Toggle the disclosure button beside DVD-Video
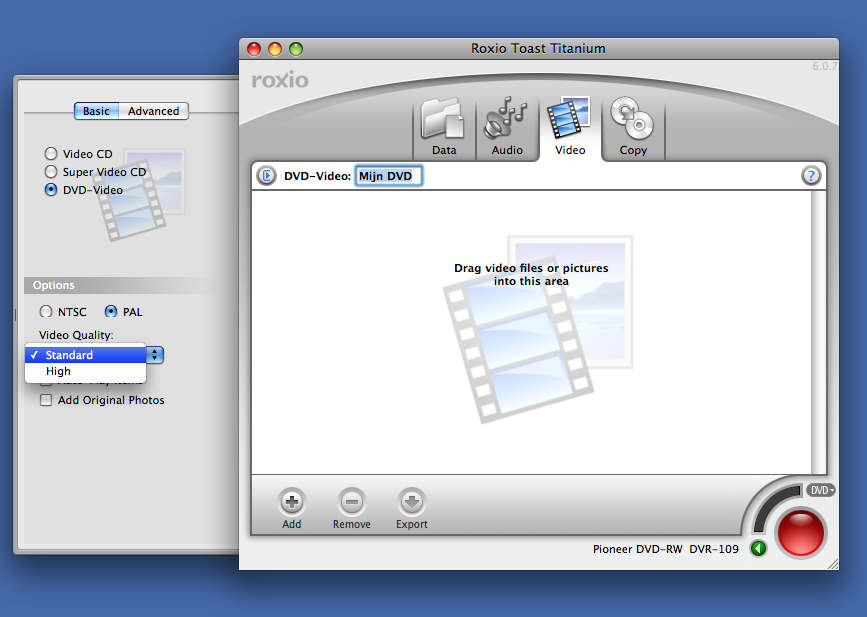Viewport: 867px width, 617px height. pos(266,176)
